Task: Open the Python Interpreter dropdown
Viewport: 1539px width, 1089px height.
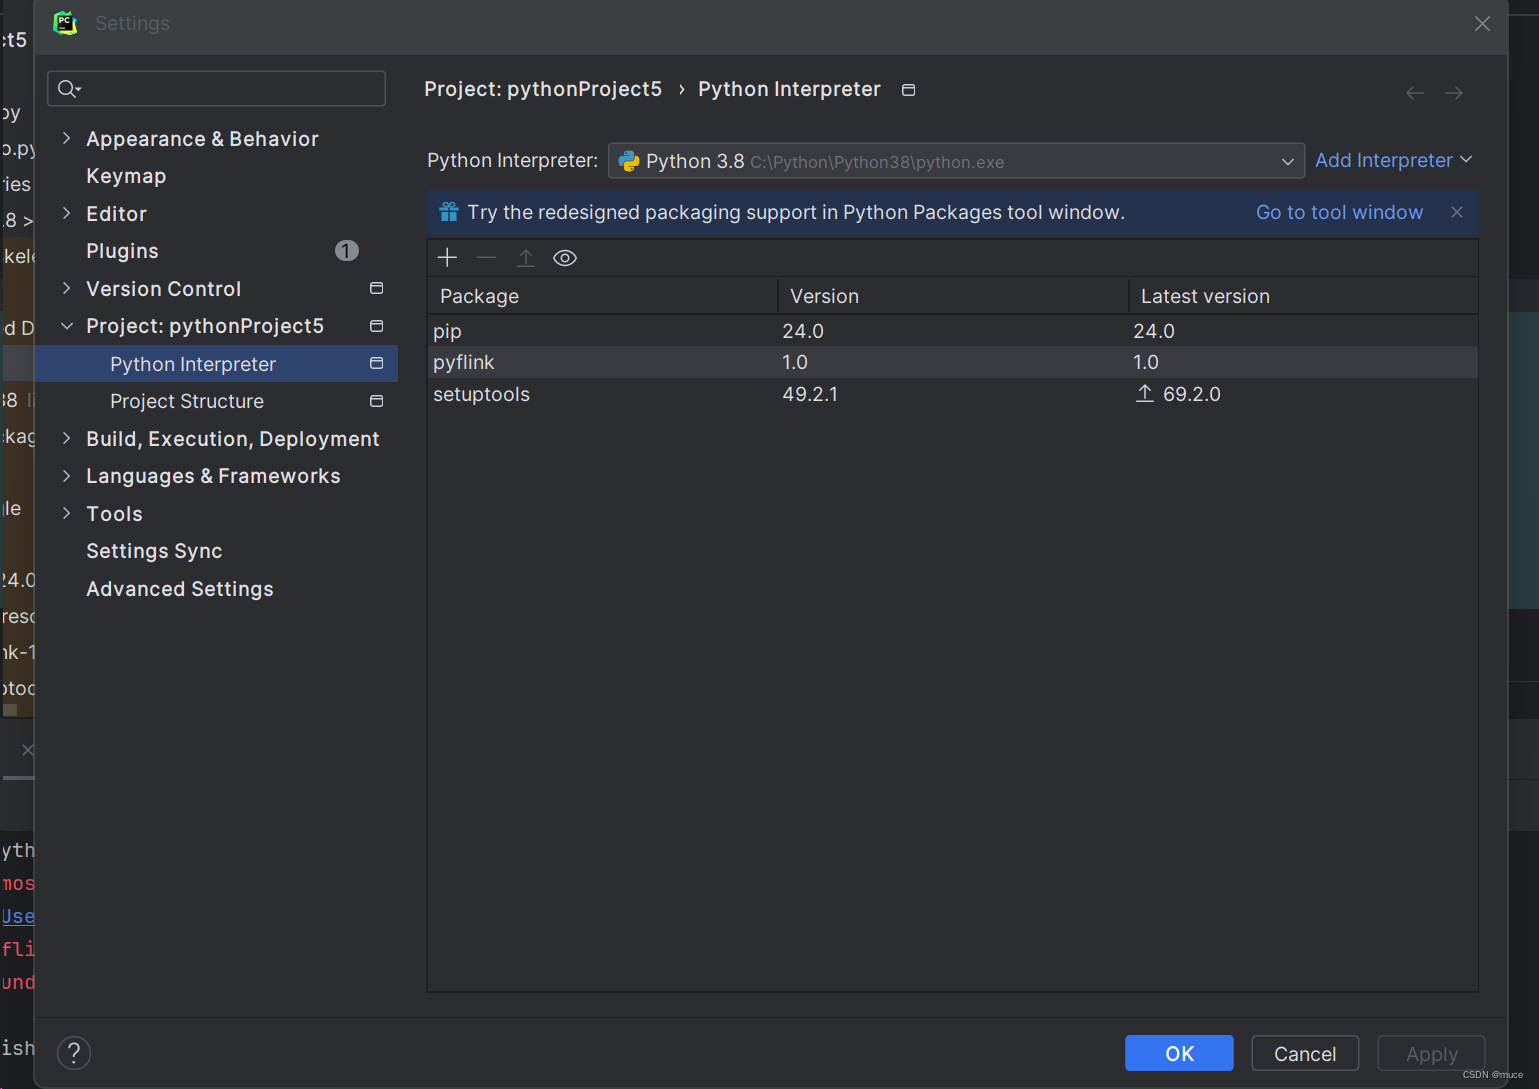Action: [x=1287, y=160]
